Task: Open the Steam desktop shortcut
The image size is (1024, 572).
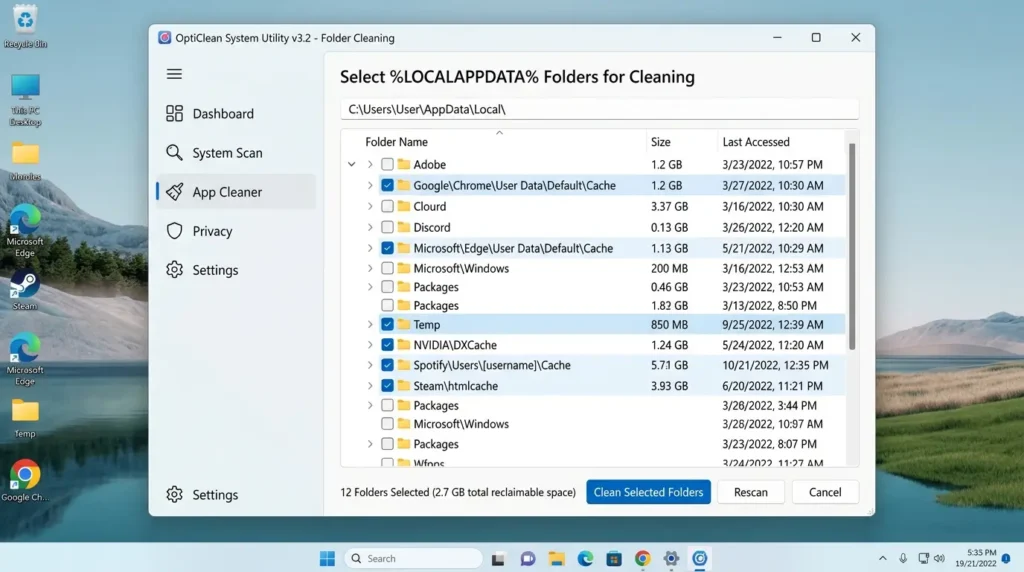Action: [x=25, y=291]
